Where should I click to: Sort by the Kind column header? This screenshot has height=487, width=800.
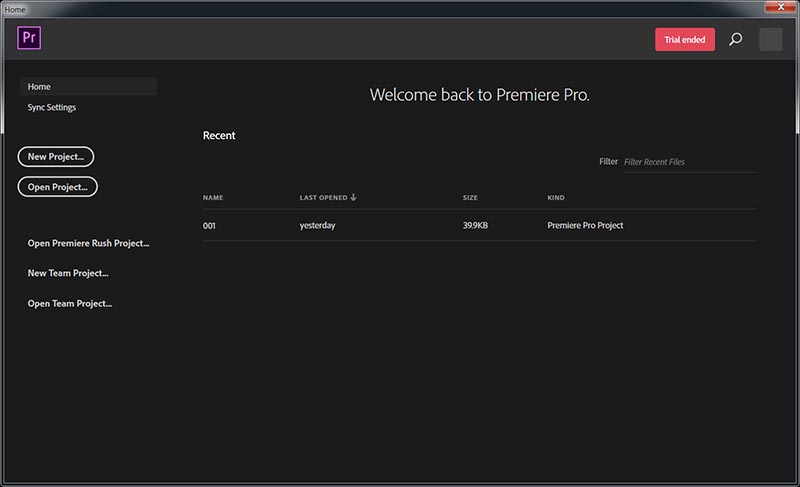[556, 197]
